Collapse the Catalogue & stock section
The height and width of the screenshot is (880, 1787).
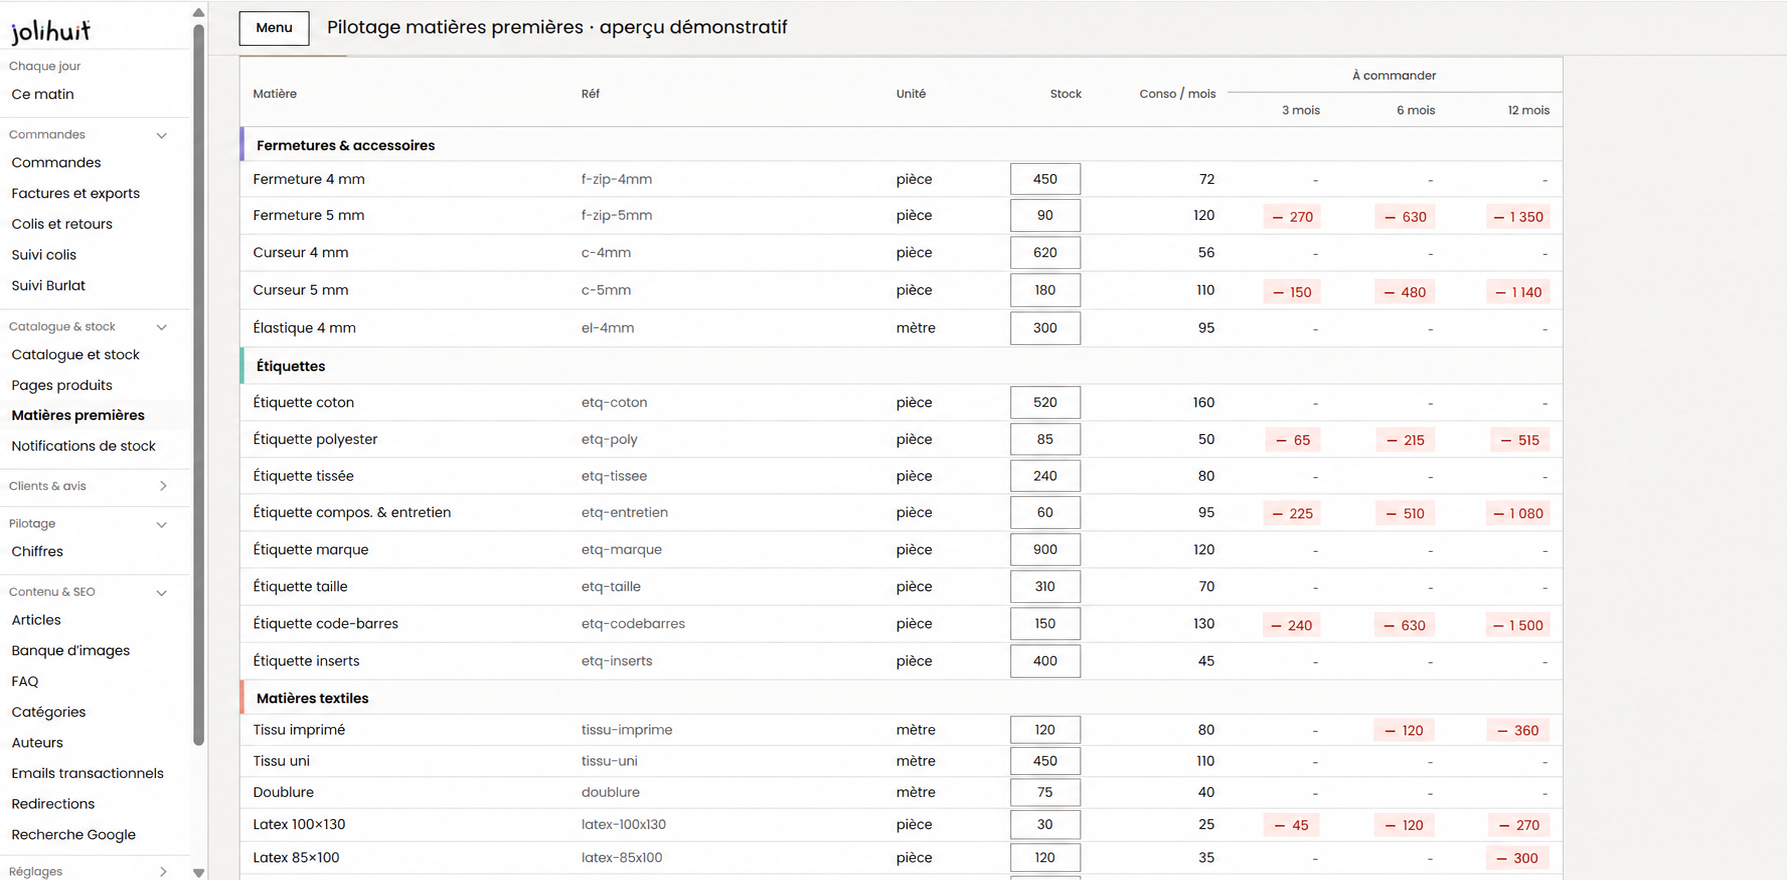point(161,327)
